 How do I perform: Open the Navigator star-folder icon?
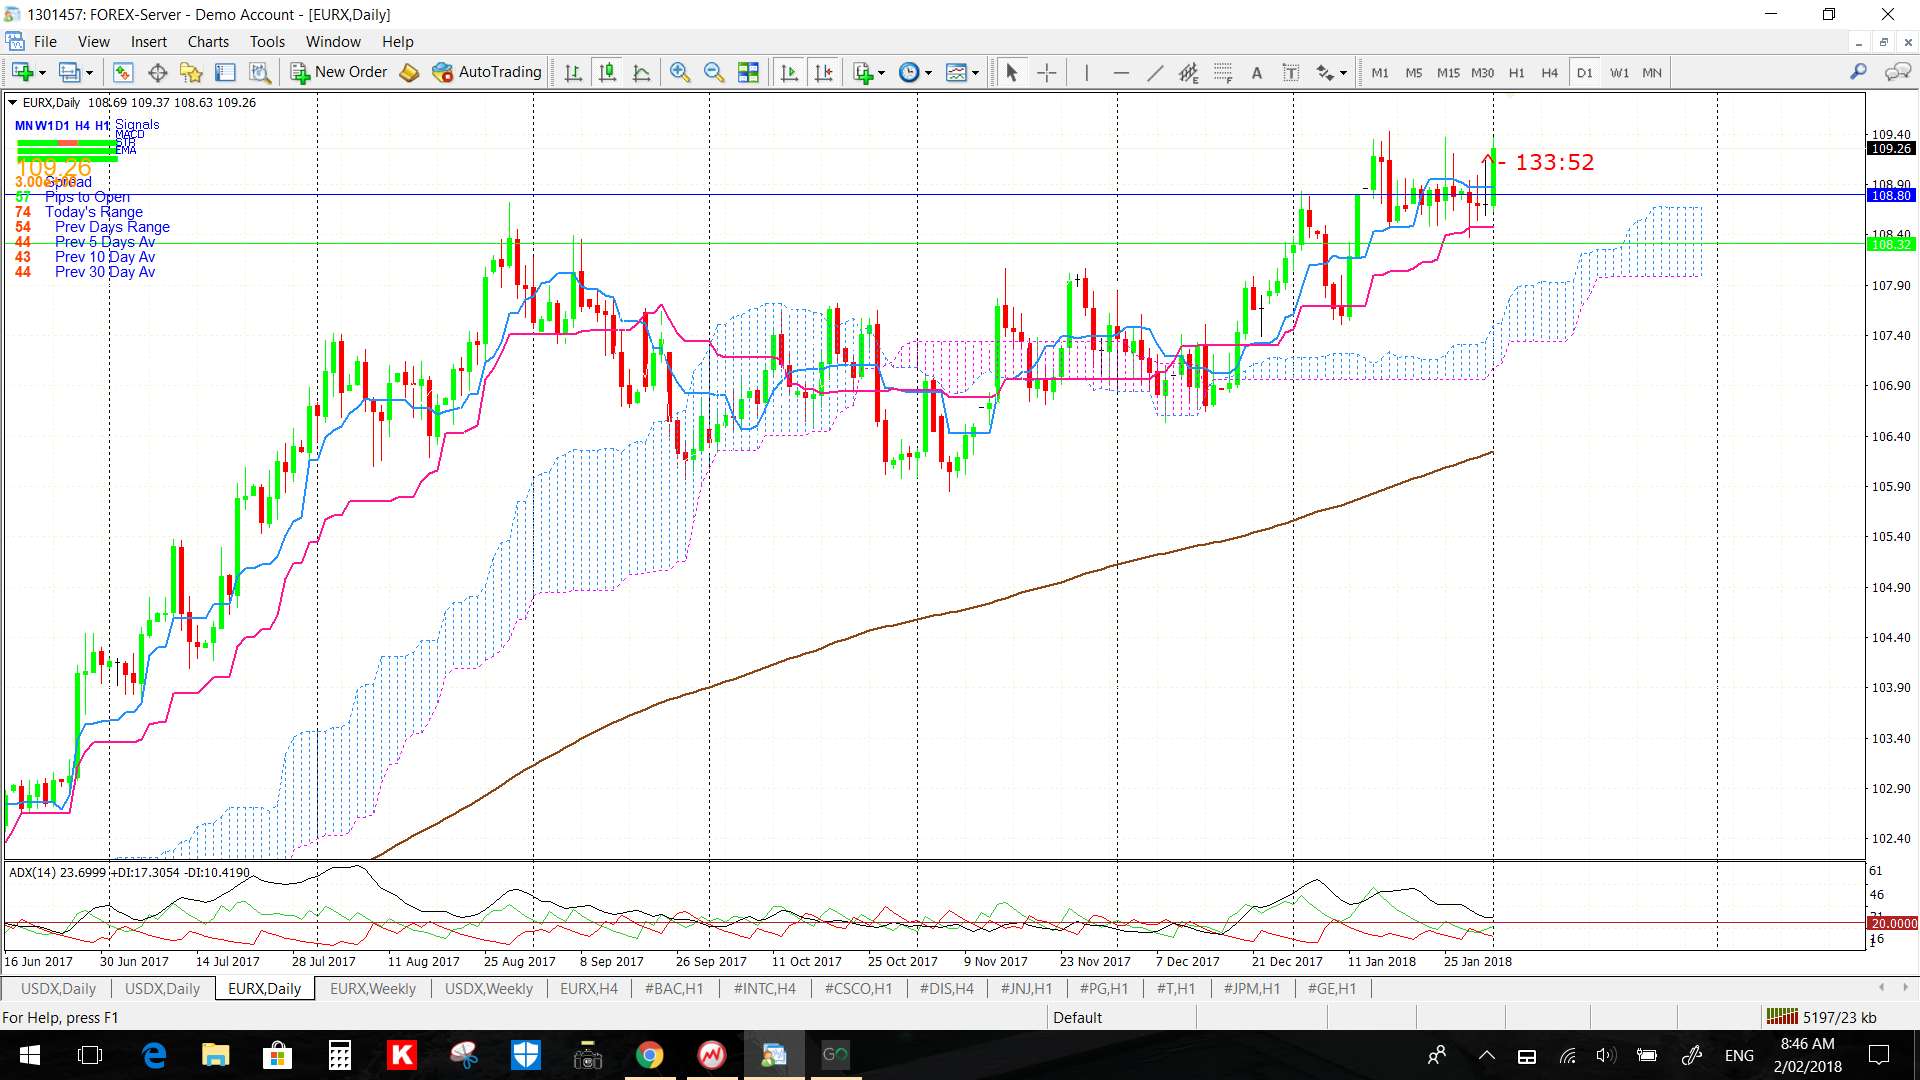coord(191,72)
